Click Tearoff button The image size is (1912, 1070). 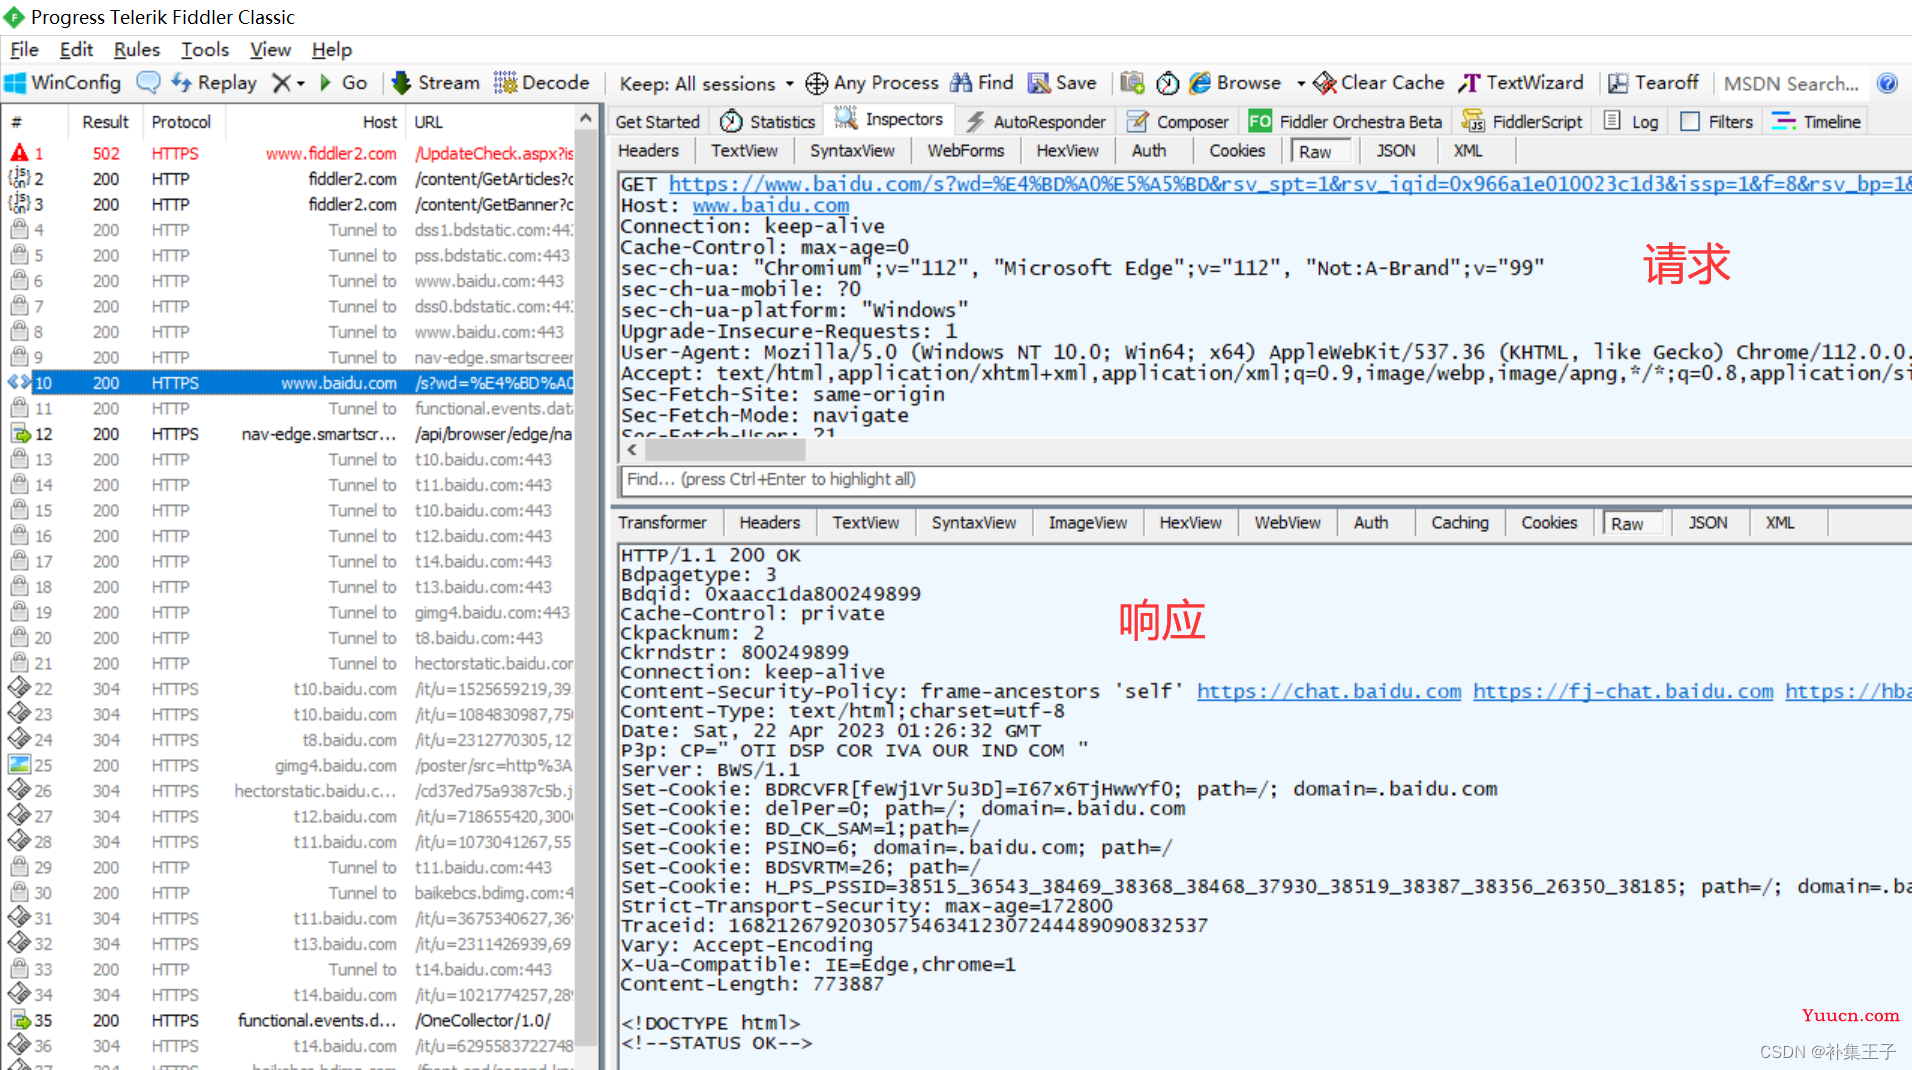(1653, 83)
